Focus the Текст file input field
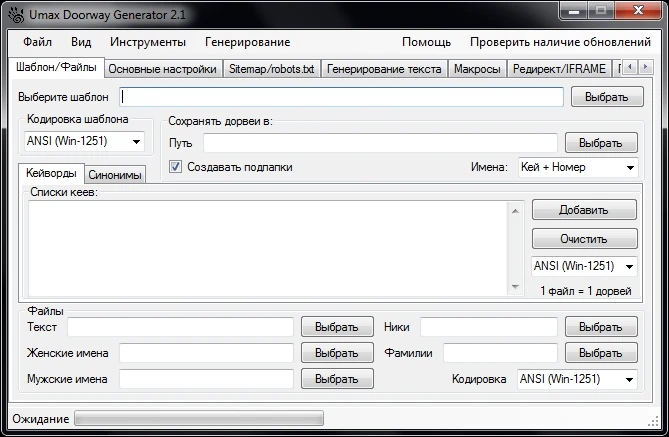This screenshot has width=669, height=437. pyautogui.click(x=180, y=327)
